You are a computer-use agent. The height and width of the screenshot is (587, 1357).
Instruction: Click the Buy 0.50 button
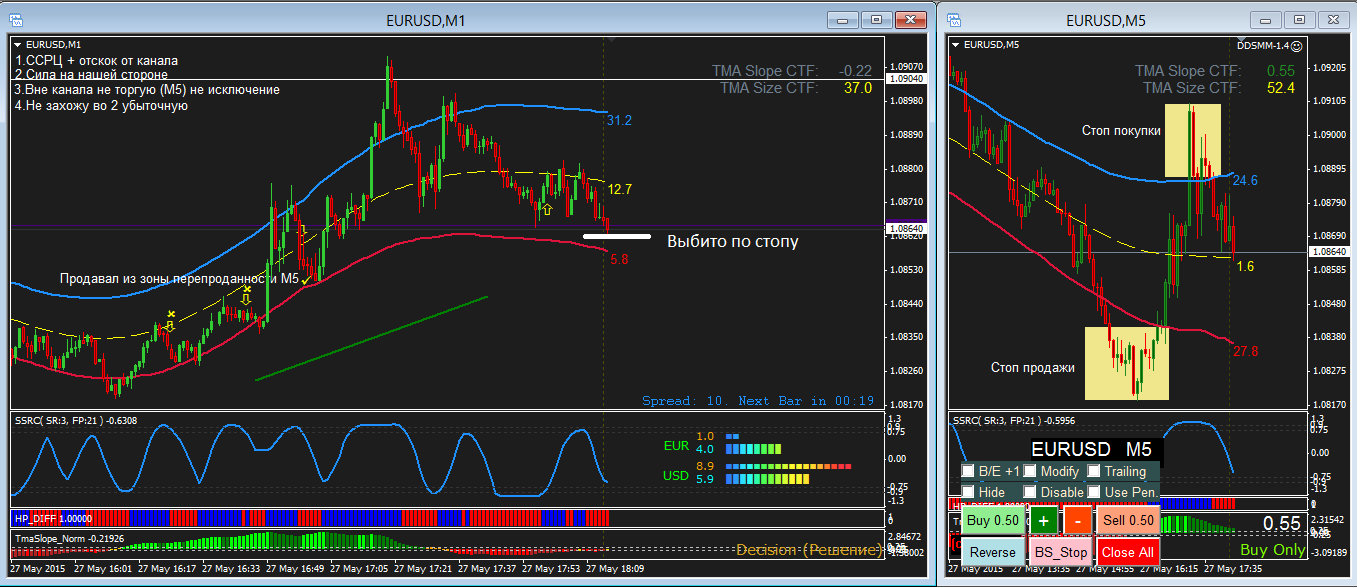(x=993, y=521)
